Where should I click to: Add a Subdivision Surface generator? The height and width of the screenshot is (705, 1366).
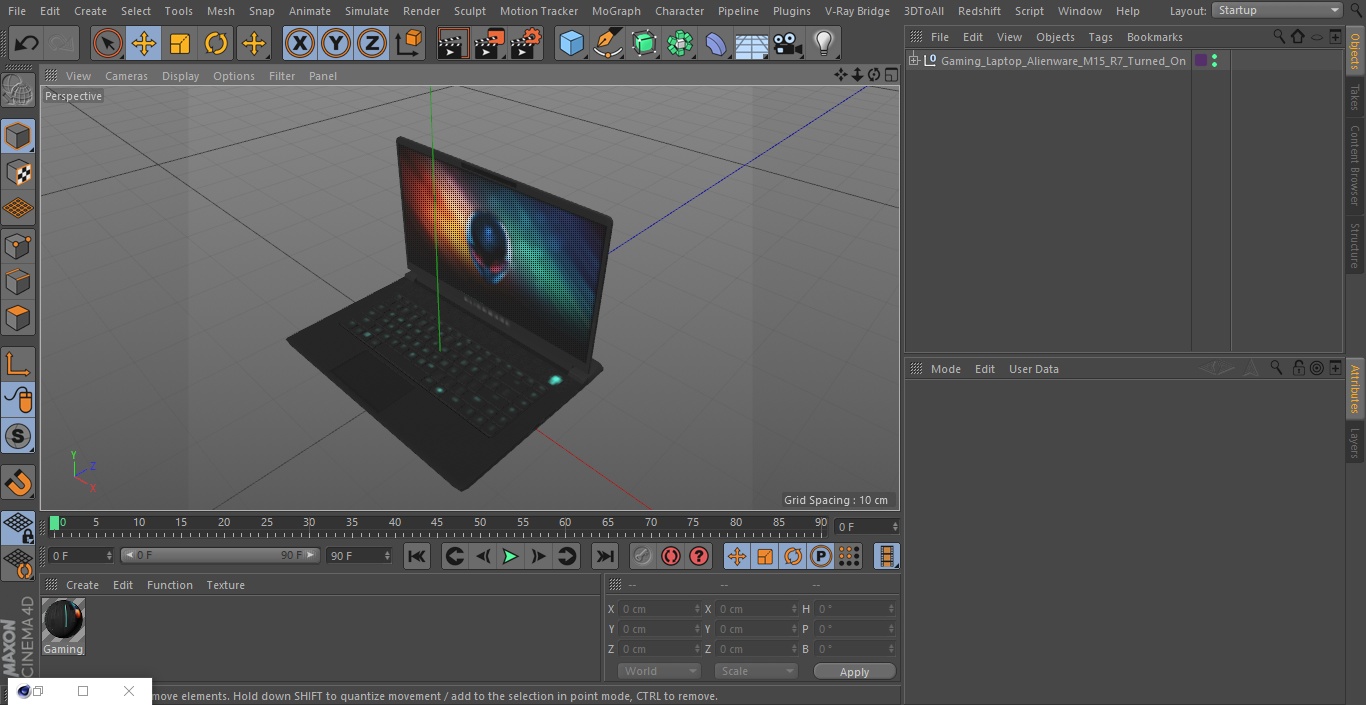tap(644, 43)
